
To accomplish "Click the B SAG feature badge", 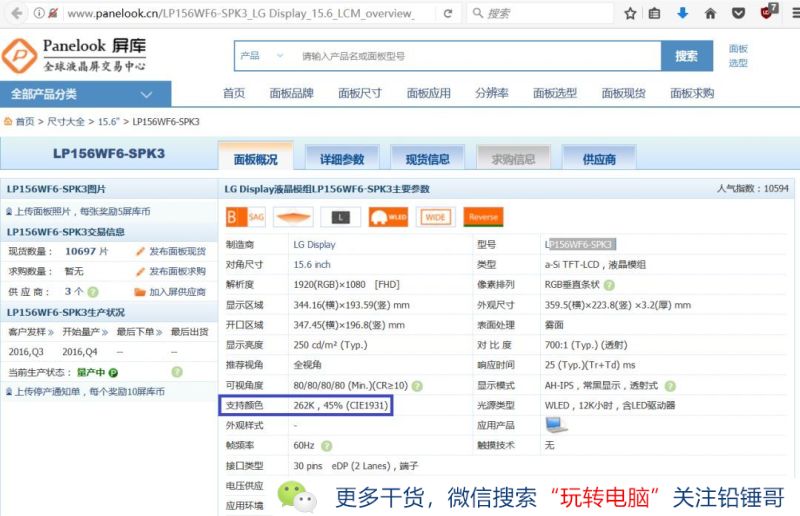I will (245, 217).
